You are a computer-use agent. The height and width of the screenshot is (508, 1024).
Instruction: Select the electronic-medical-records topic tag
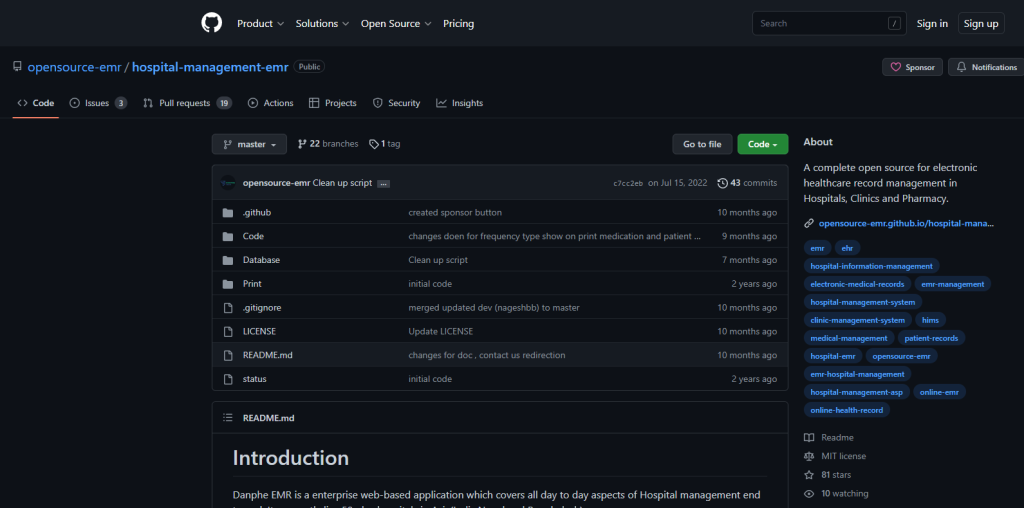point(857,284)
